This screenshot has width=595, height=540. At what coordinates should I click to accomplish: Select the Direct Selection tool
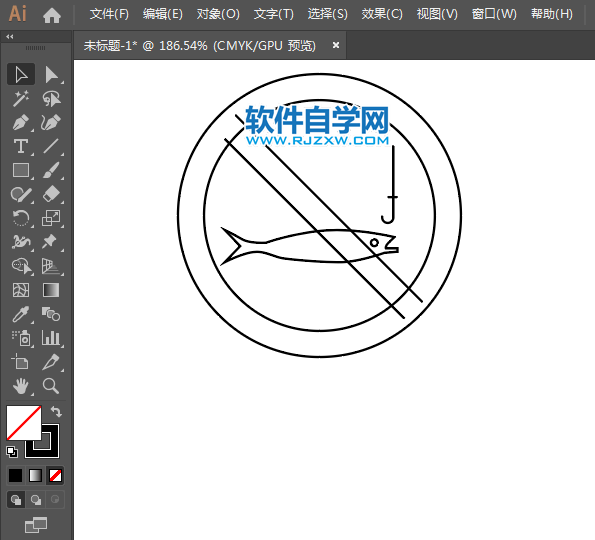point(51,74)
